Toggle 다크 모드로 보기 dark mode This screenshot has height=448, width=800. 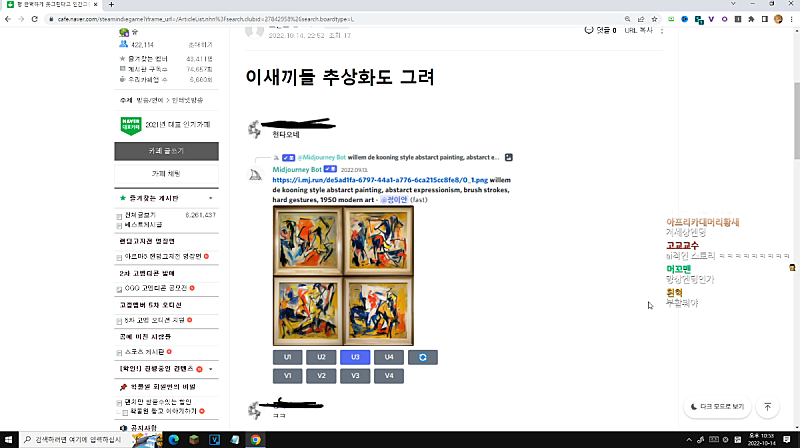coord(717,407)
